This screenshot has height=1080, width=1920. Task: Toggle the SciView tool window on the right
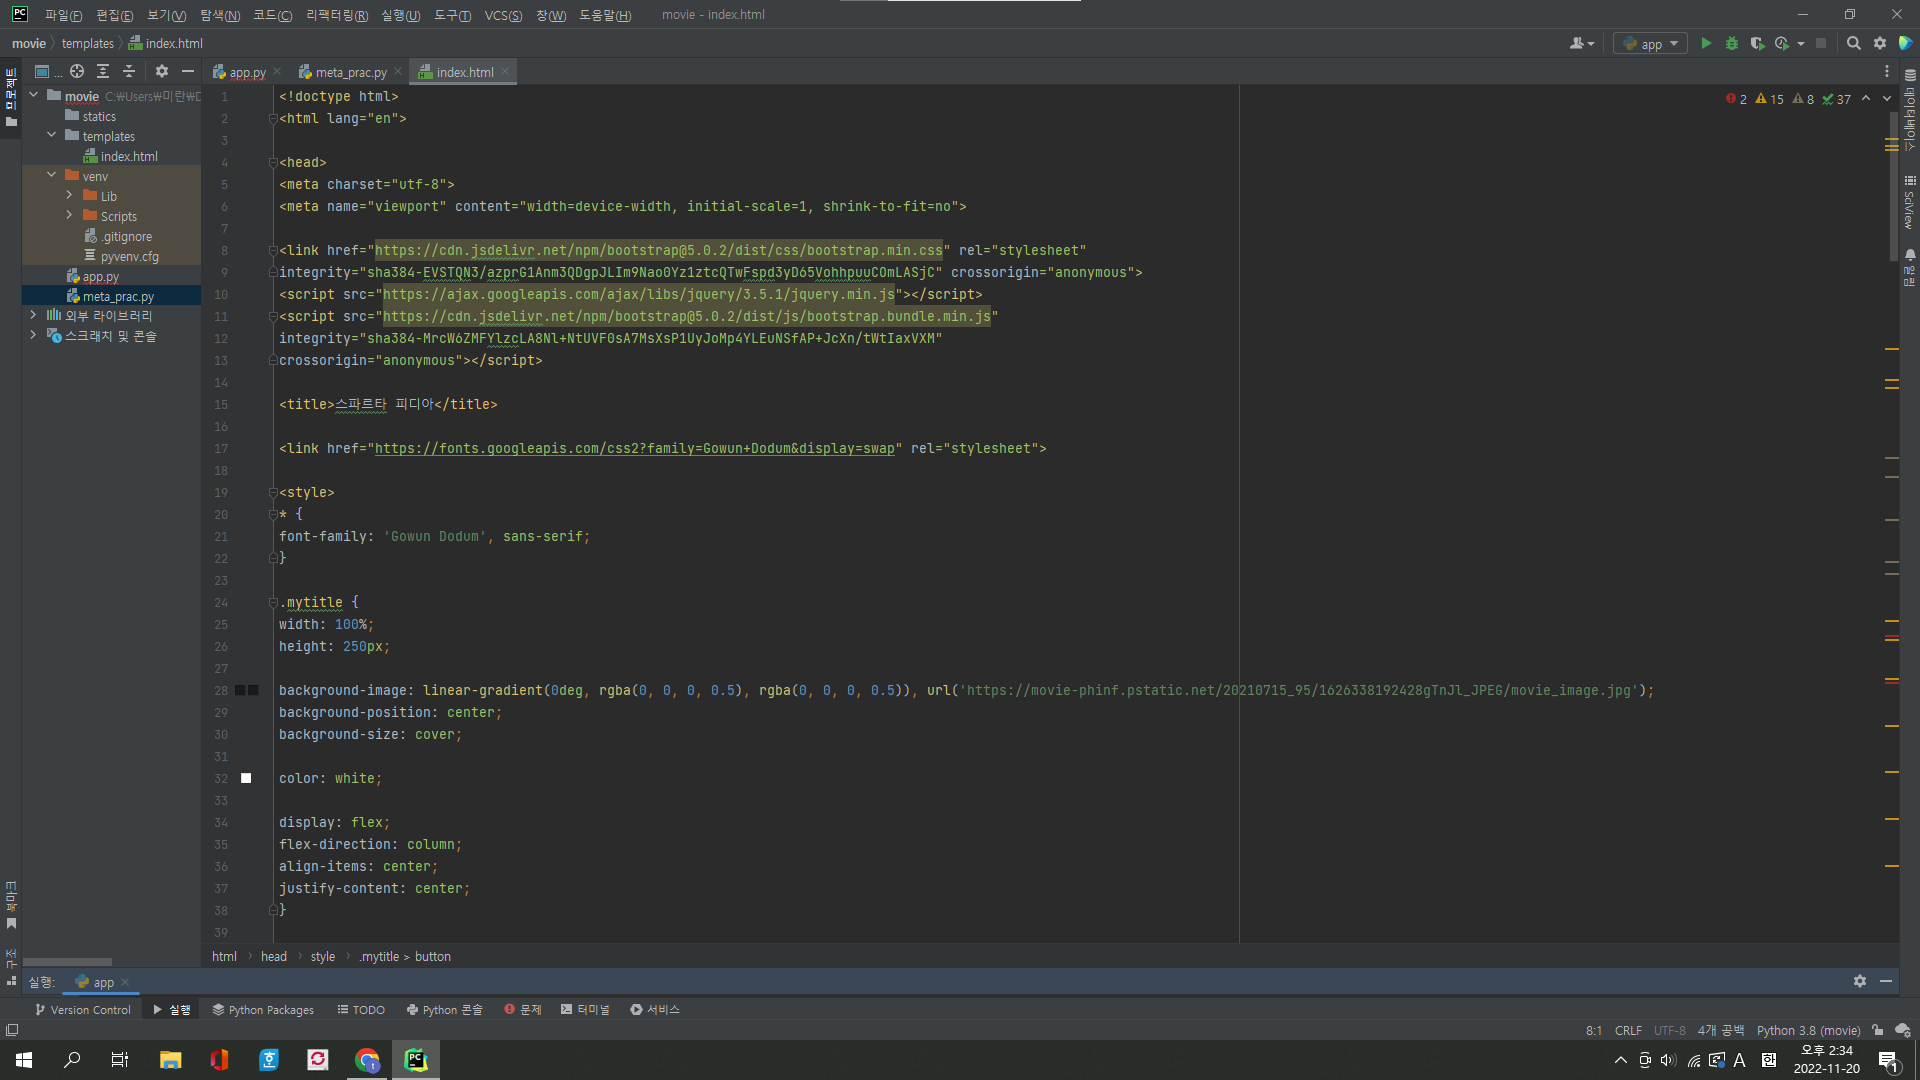(x=1910, y=203)
